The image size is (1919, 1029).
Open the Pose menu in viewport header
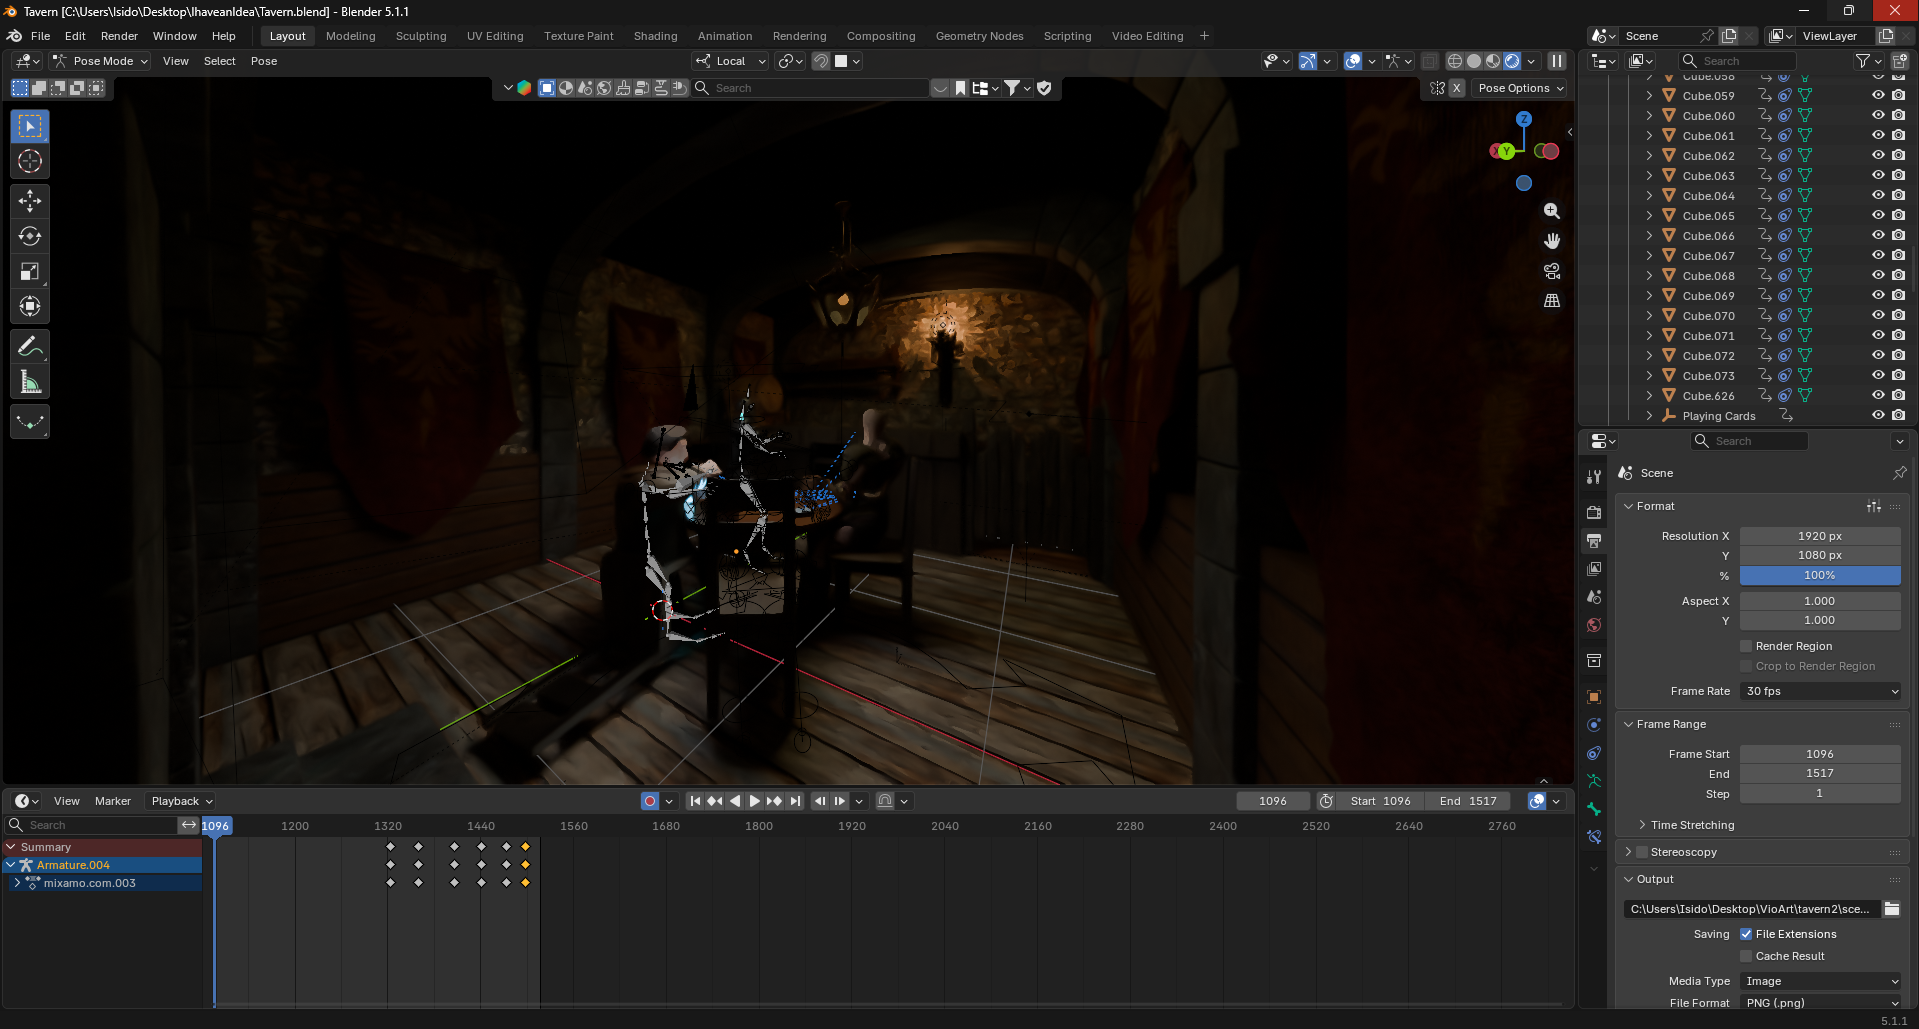click(264, 61)
